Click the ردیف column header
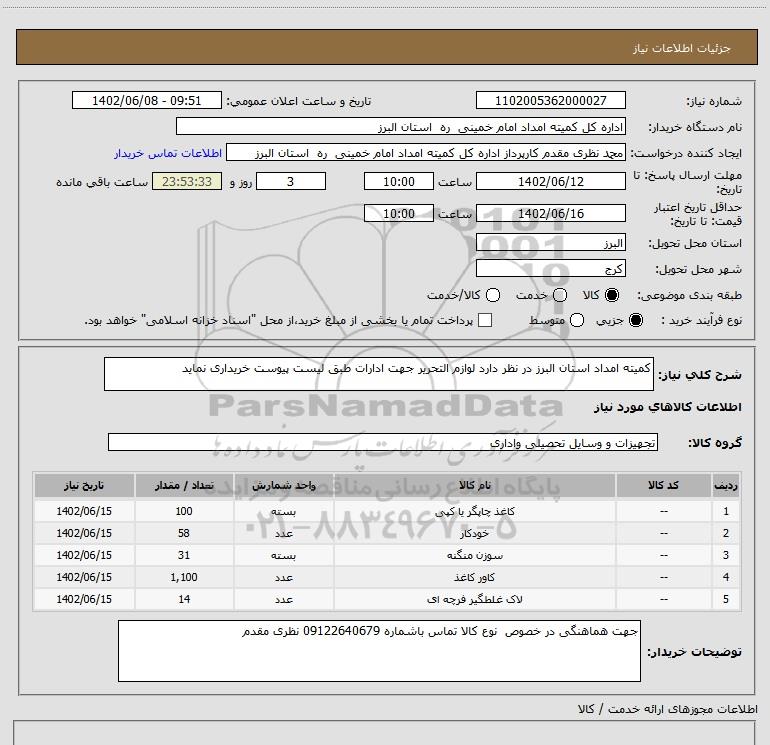The image size is (770, 745). point(725,485)
